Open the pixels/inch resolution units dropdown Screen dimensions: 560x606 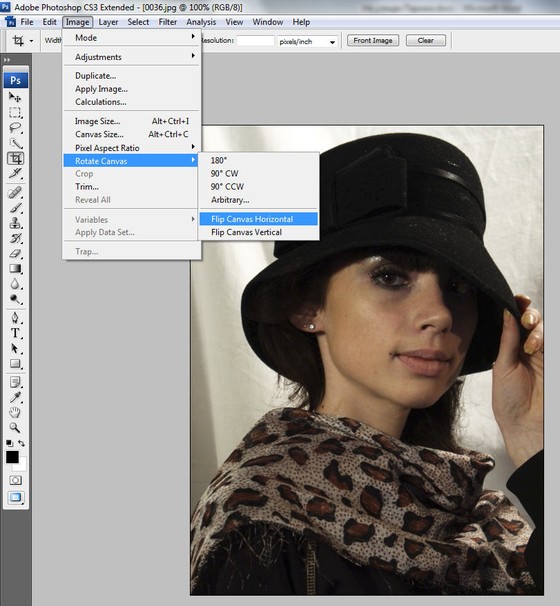[x=307, y=41]
